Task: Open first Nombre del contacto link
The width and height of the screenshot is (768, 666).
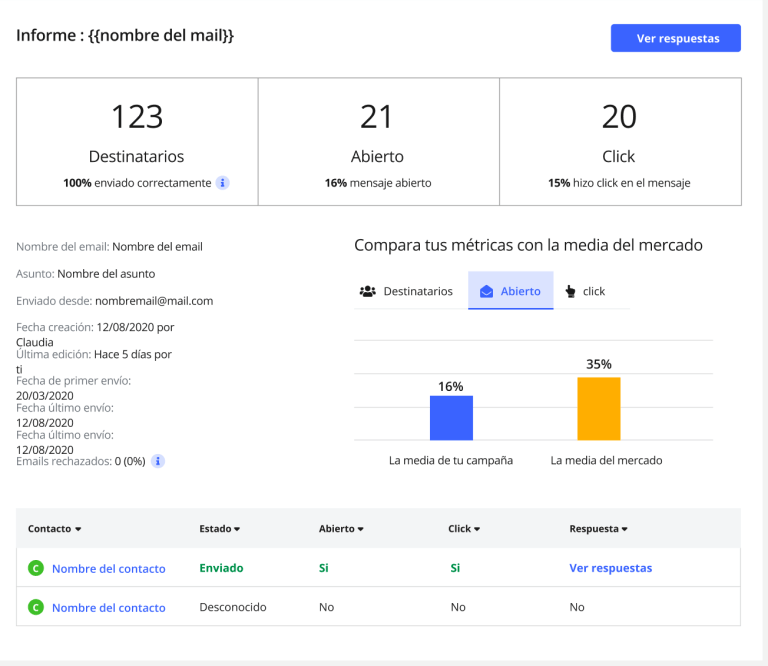Action: coord(108,568)
